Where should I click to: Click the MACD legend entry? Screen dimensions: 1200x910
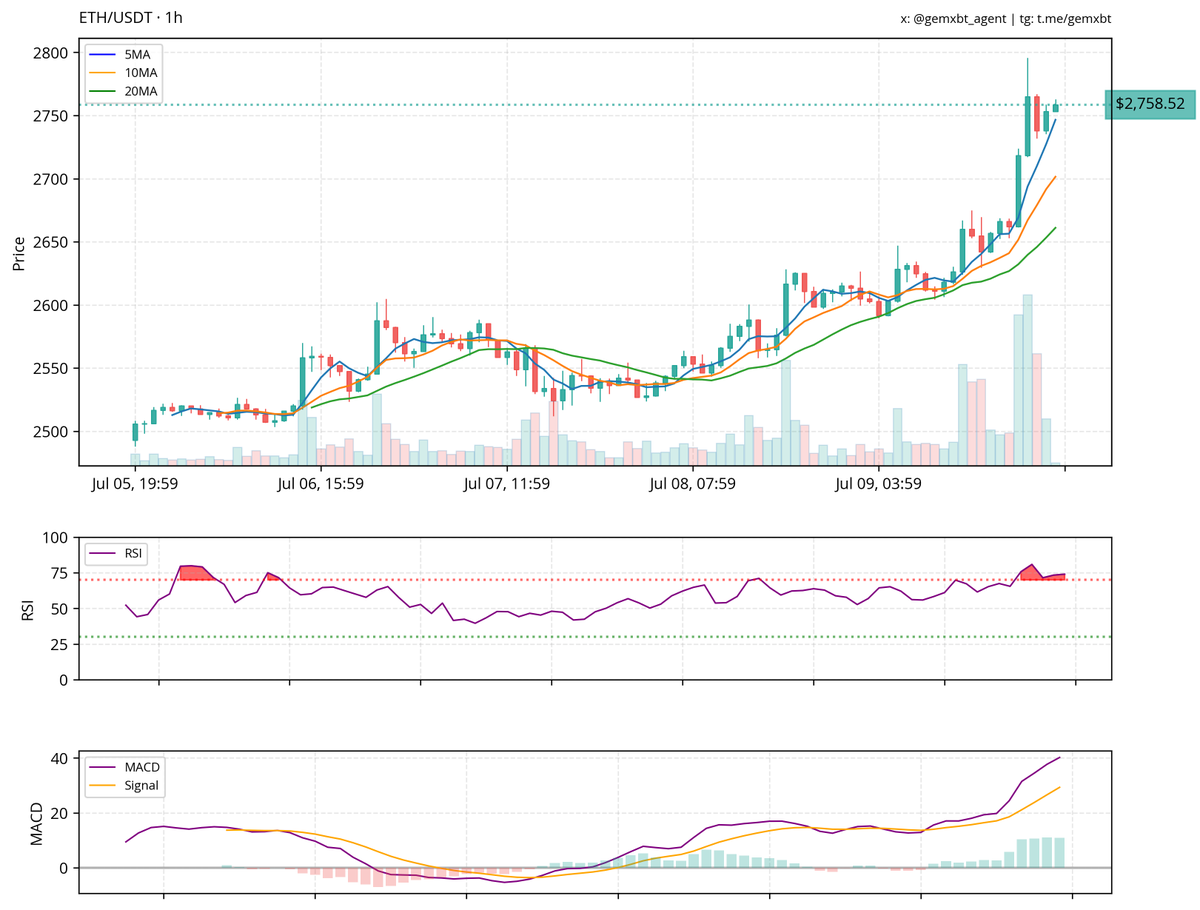click(126, 767)
